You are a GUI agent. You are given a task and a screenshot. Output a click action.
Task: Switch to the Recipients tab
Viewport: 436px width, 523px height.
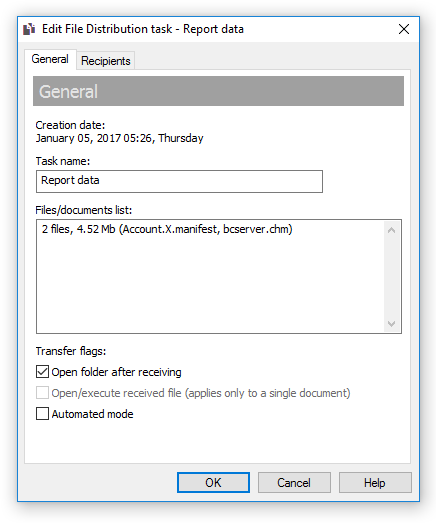click(105, 61)
